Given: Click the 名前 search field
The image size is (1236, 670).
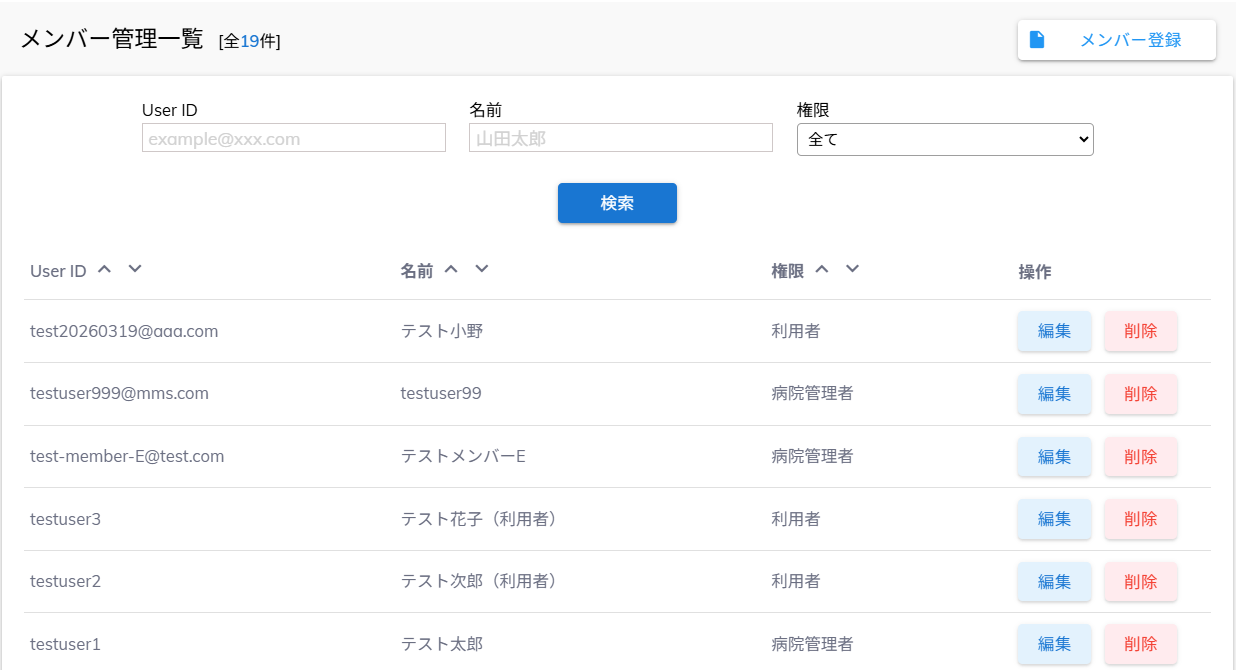Looking at the screenshot, I should [621, 138].
